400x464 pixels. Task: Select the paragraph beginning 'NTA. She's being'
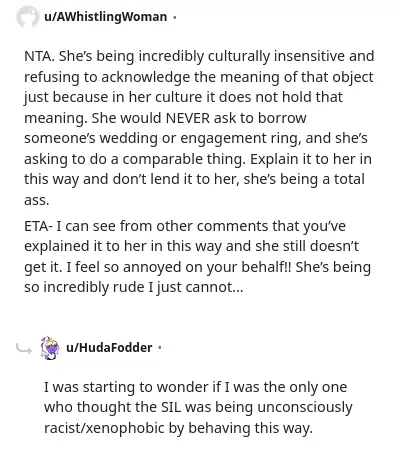tap(199, 128)
